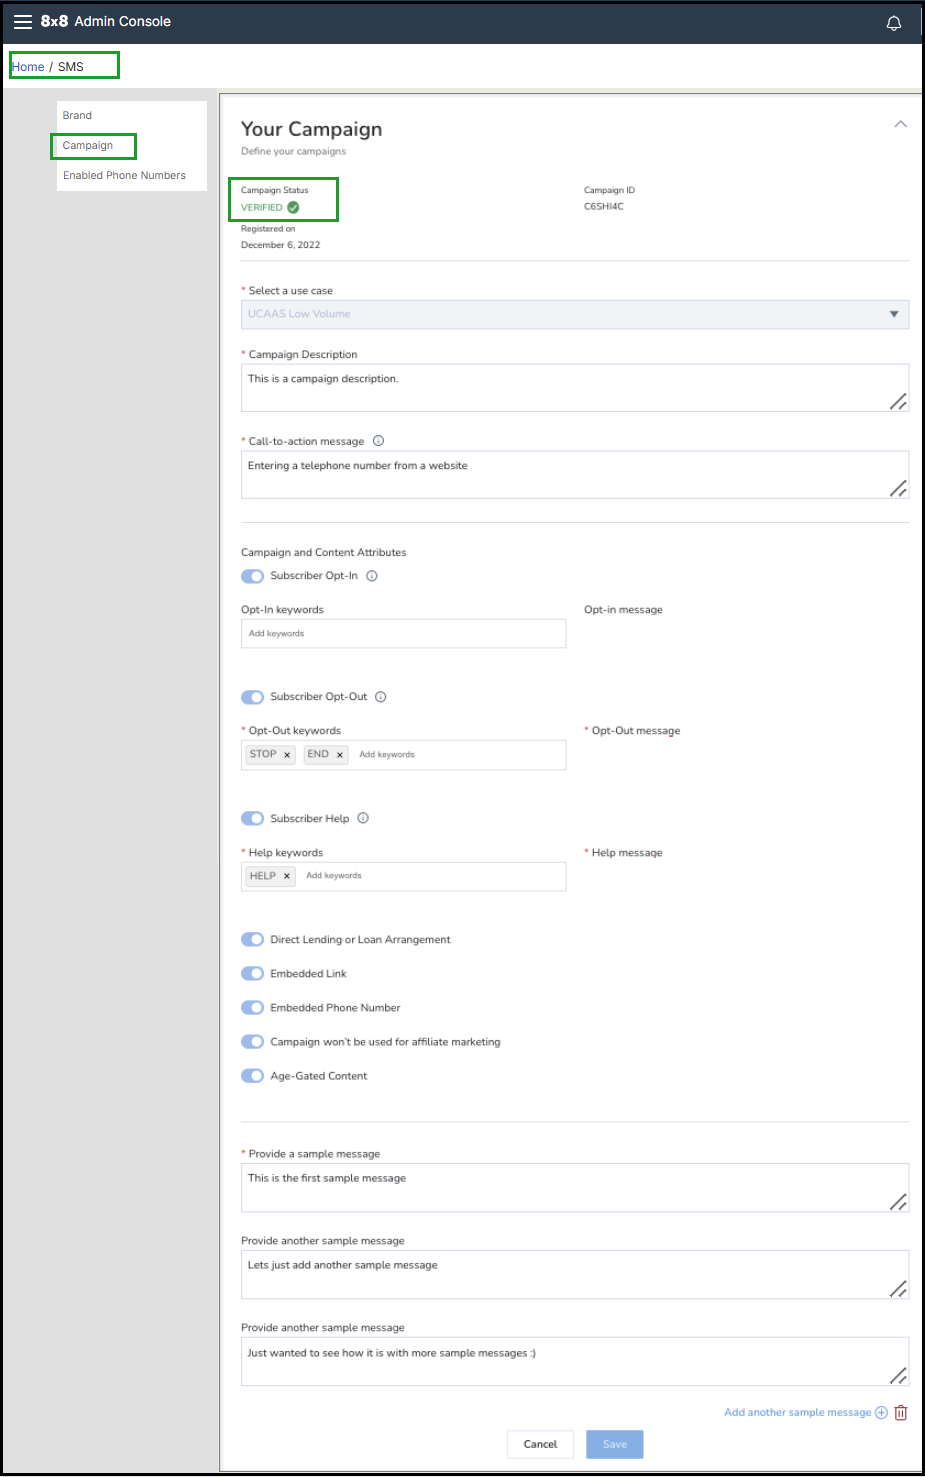Click the Home breadcrumb link
The image size is (925, 1477).
pyautogui.click(x=28, y=67)
